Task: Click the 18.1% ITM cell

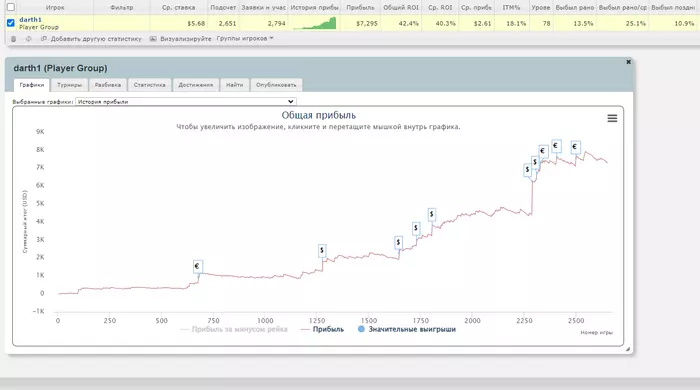Action: (511, 23)
